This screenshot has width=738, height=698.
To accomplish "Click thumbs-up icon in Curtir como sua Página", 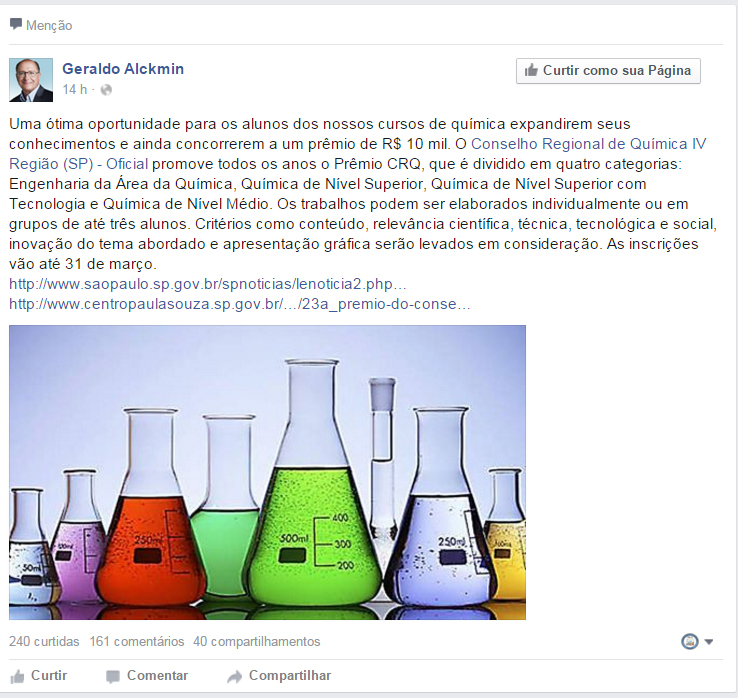I will [531, 70].
